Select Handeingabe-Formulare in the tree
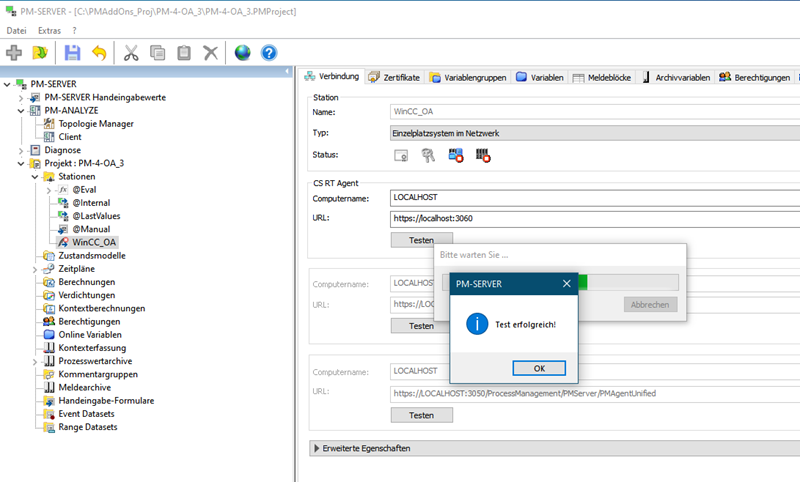The image size is (800, 482). click(106, 400)
